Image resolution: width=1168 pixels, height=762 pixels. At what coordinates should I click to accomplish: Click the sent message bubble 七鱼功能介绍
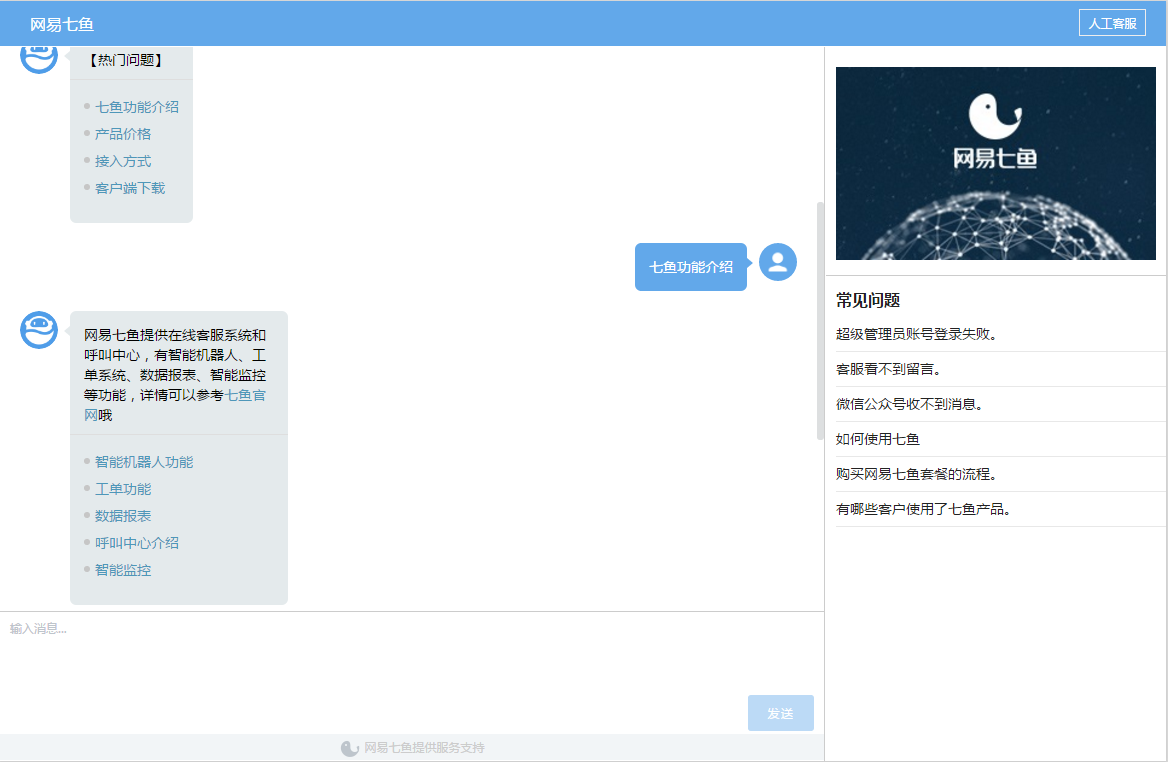point(691,267)
